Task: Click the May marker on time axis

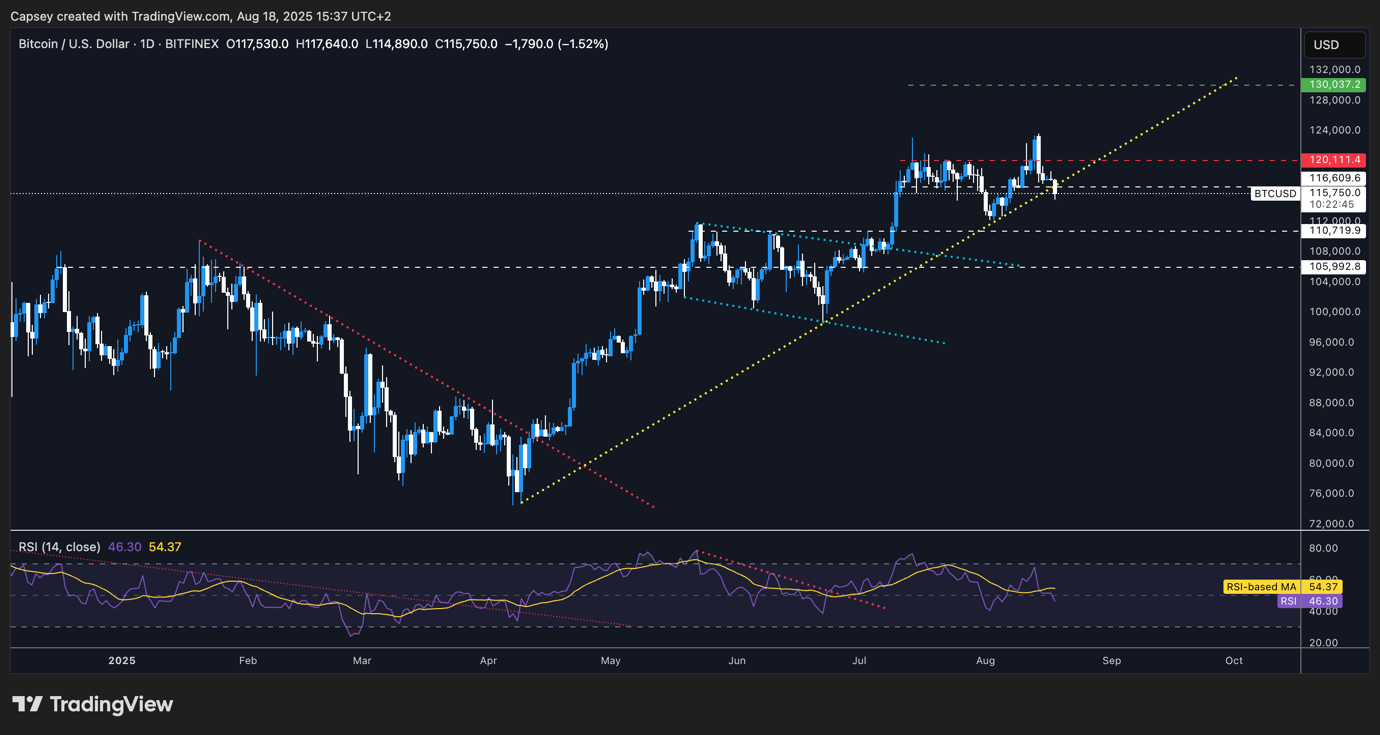Action: click(x=611, y=661)
